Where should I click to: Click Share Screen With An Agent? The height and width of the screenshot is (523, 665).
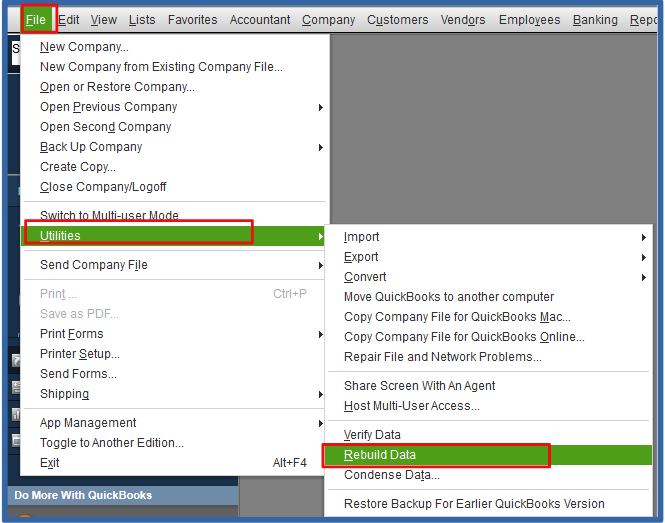pyautogui.click(x=489, y=386)
